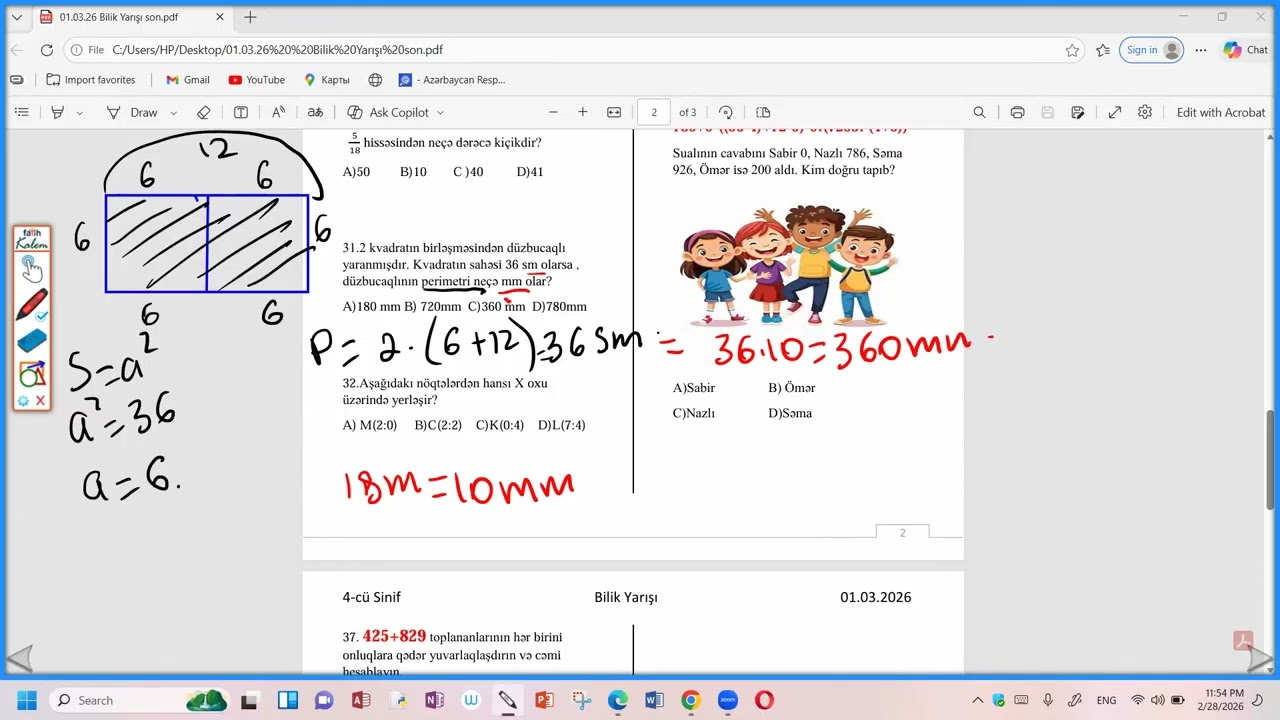Zoom in the PDF
Screen dimensions: 1280x720
tap(583, 112)
